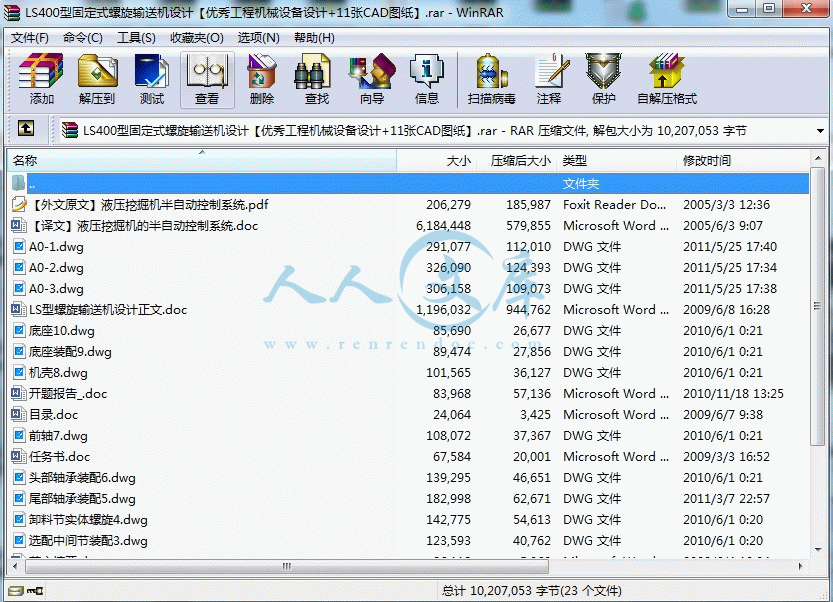Open the 注释 (Comment) tool

[x=549, y=79]
